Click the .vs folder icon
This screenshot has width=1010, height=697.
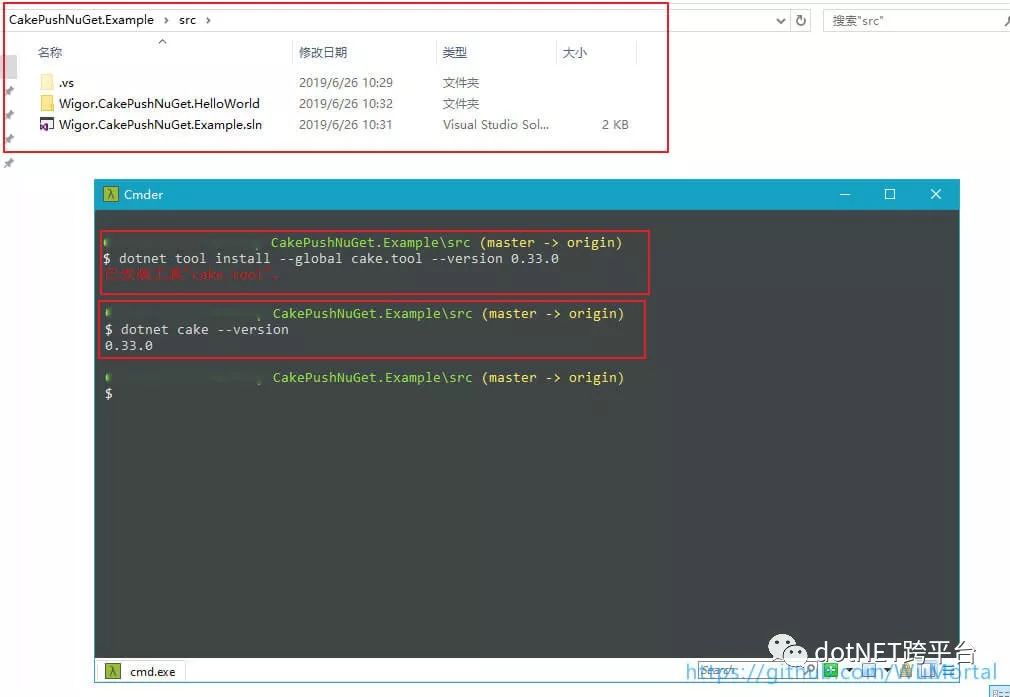(47, 82)
